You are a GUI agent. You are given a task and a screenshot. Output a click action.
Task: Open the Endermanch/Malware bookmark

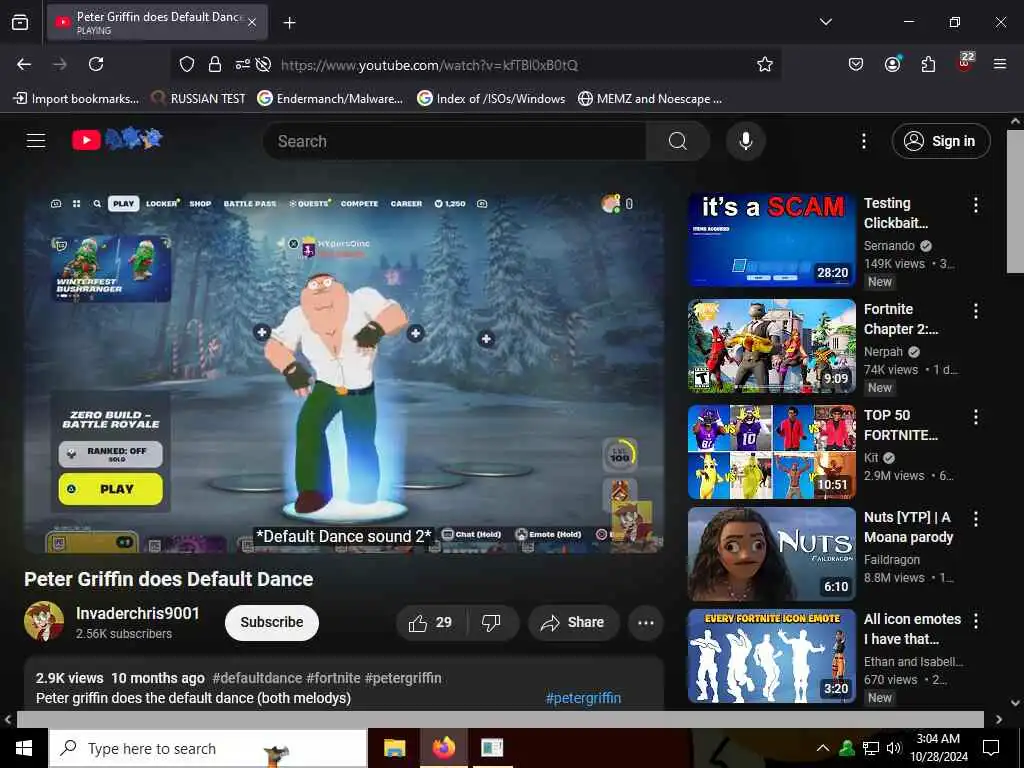coord(330,99)
